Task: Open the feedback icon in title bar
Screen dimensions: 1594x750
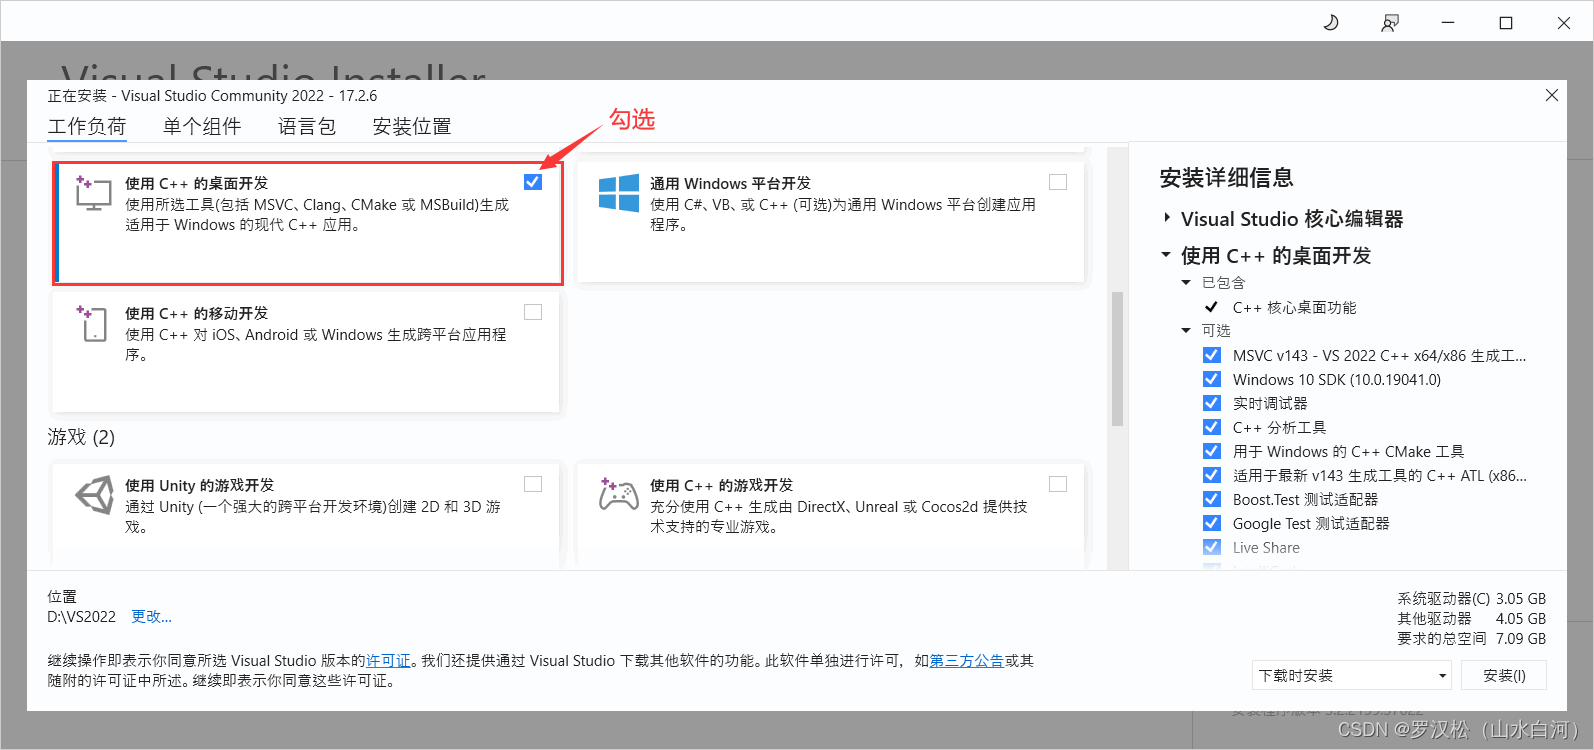Action: click(x=1390, y=22)
